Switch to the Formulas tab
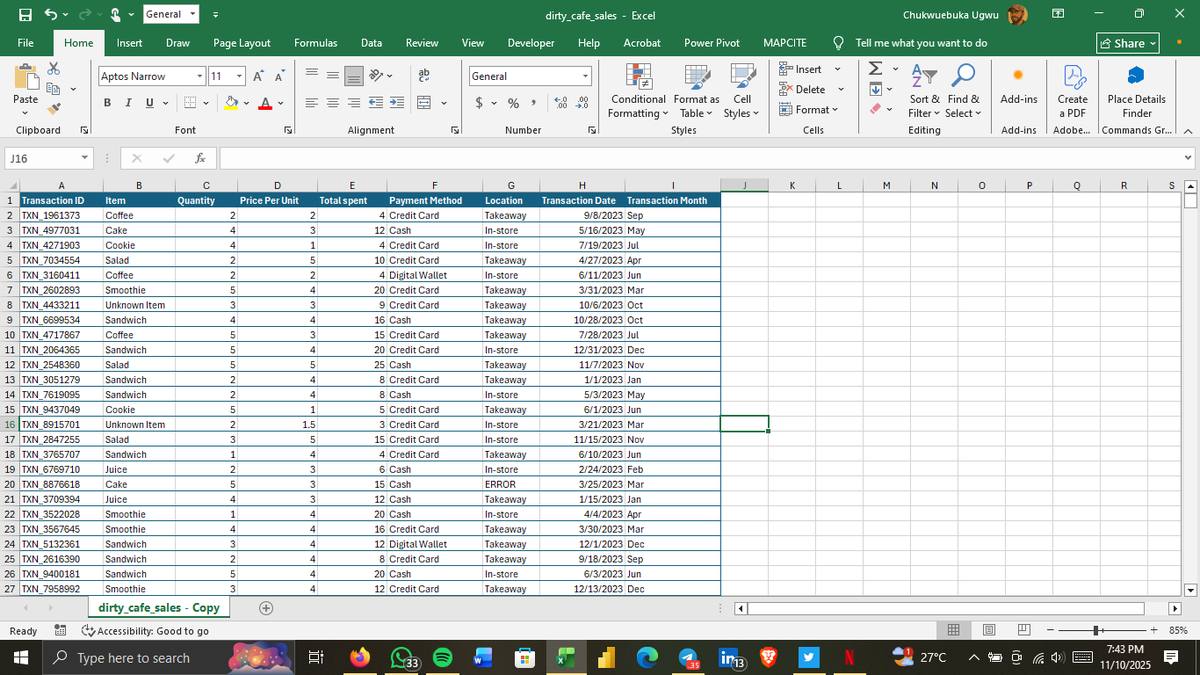Image resolution: width=1200 pixels, height=675 pixels. 315,43
